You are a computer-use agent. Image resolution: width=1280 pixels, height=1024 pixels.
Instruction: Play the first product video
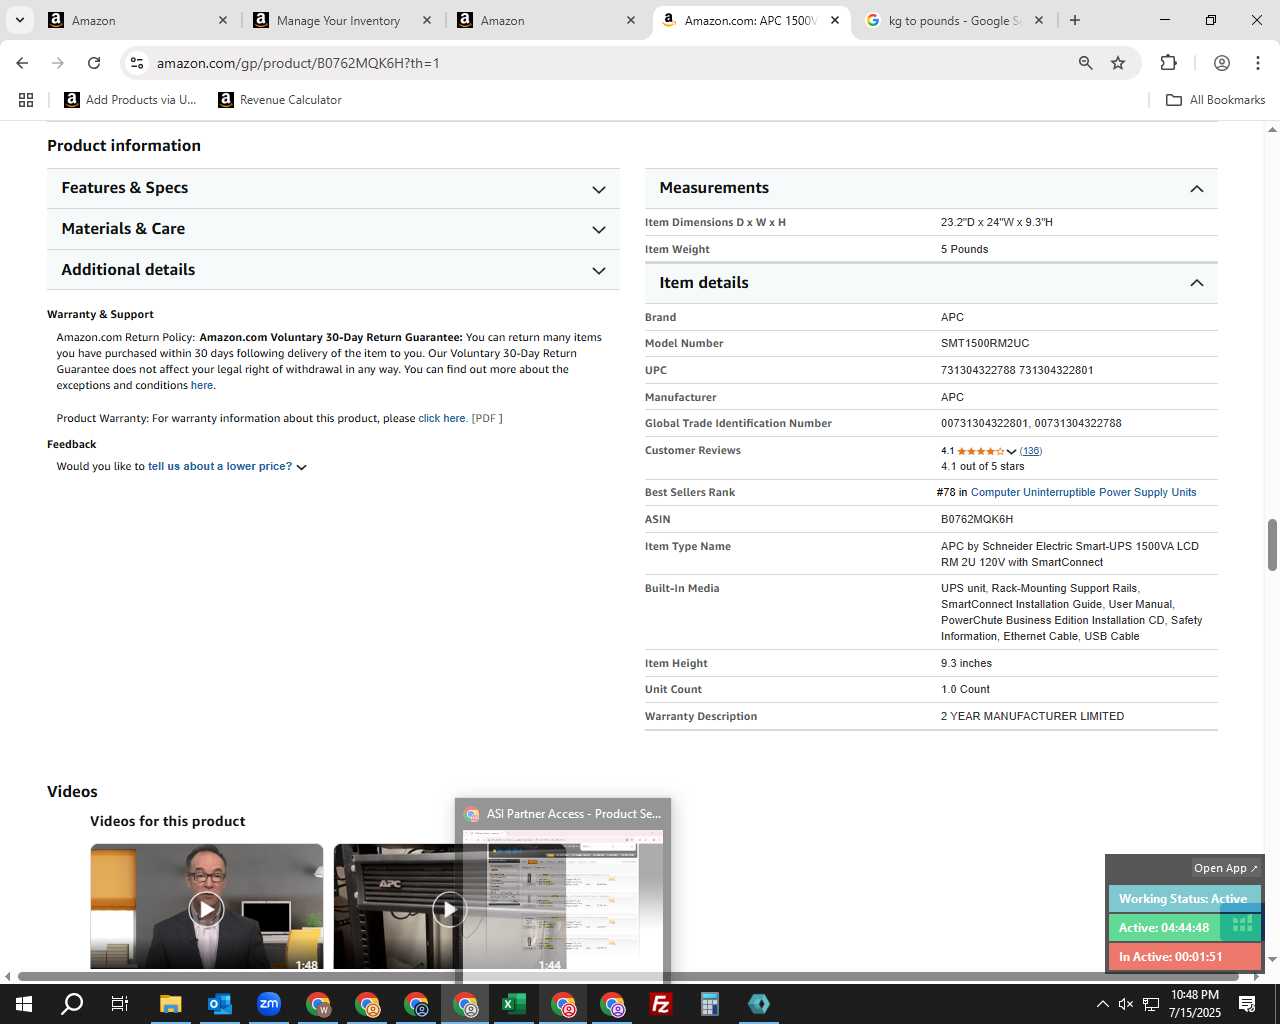(x=206, y=908)
